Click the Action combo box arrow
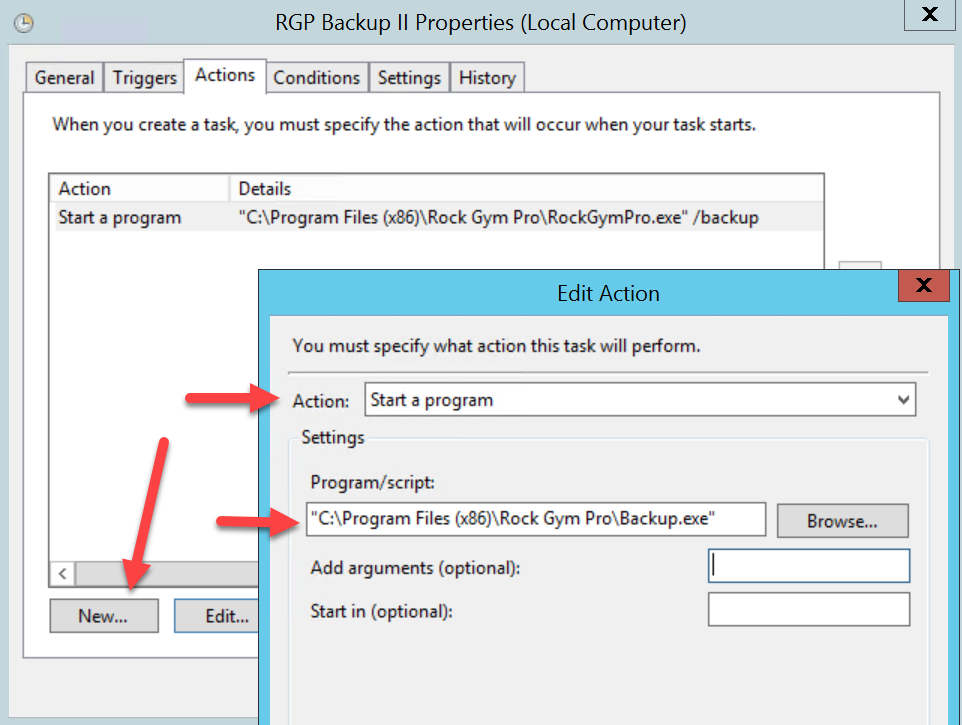The height and width of the screenshot is (725, 962). coord(903,400)
